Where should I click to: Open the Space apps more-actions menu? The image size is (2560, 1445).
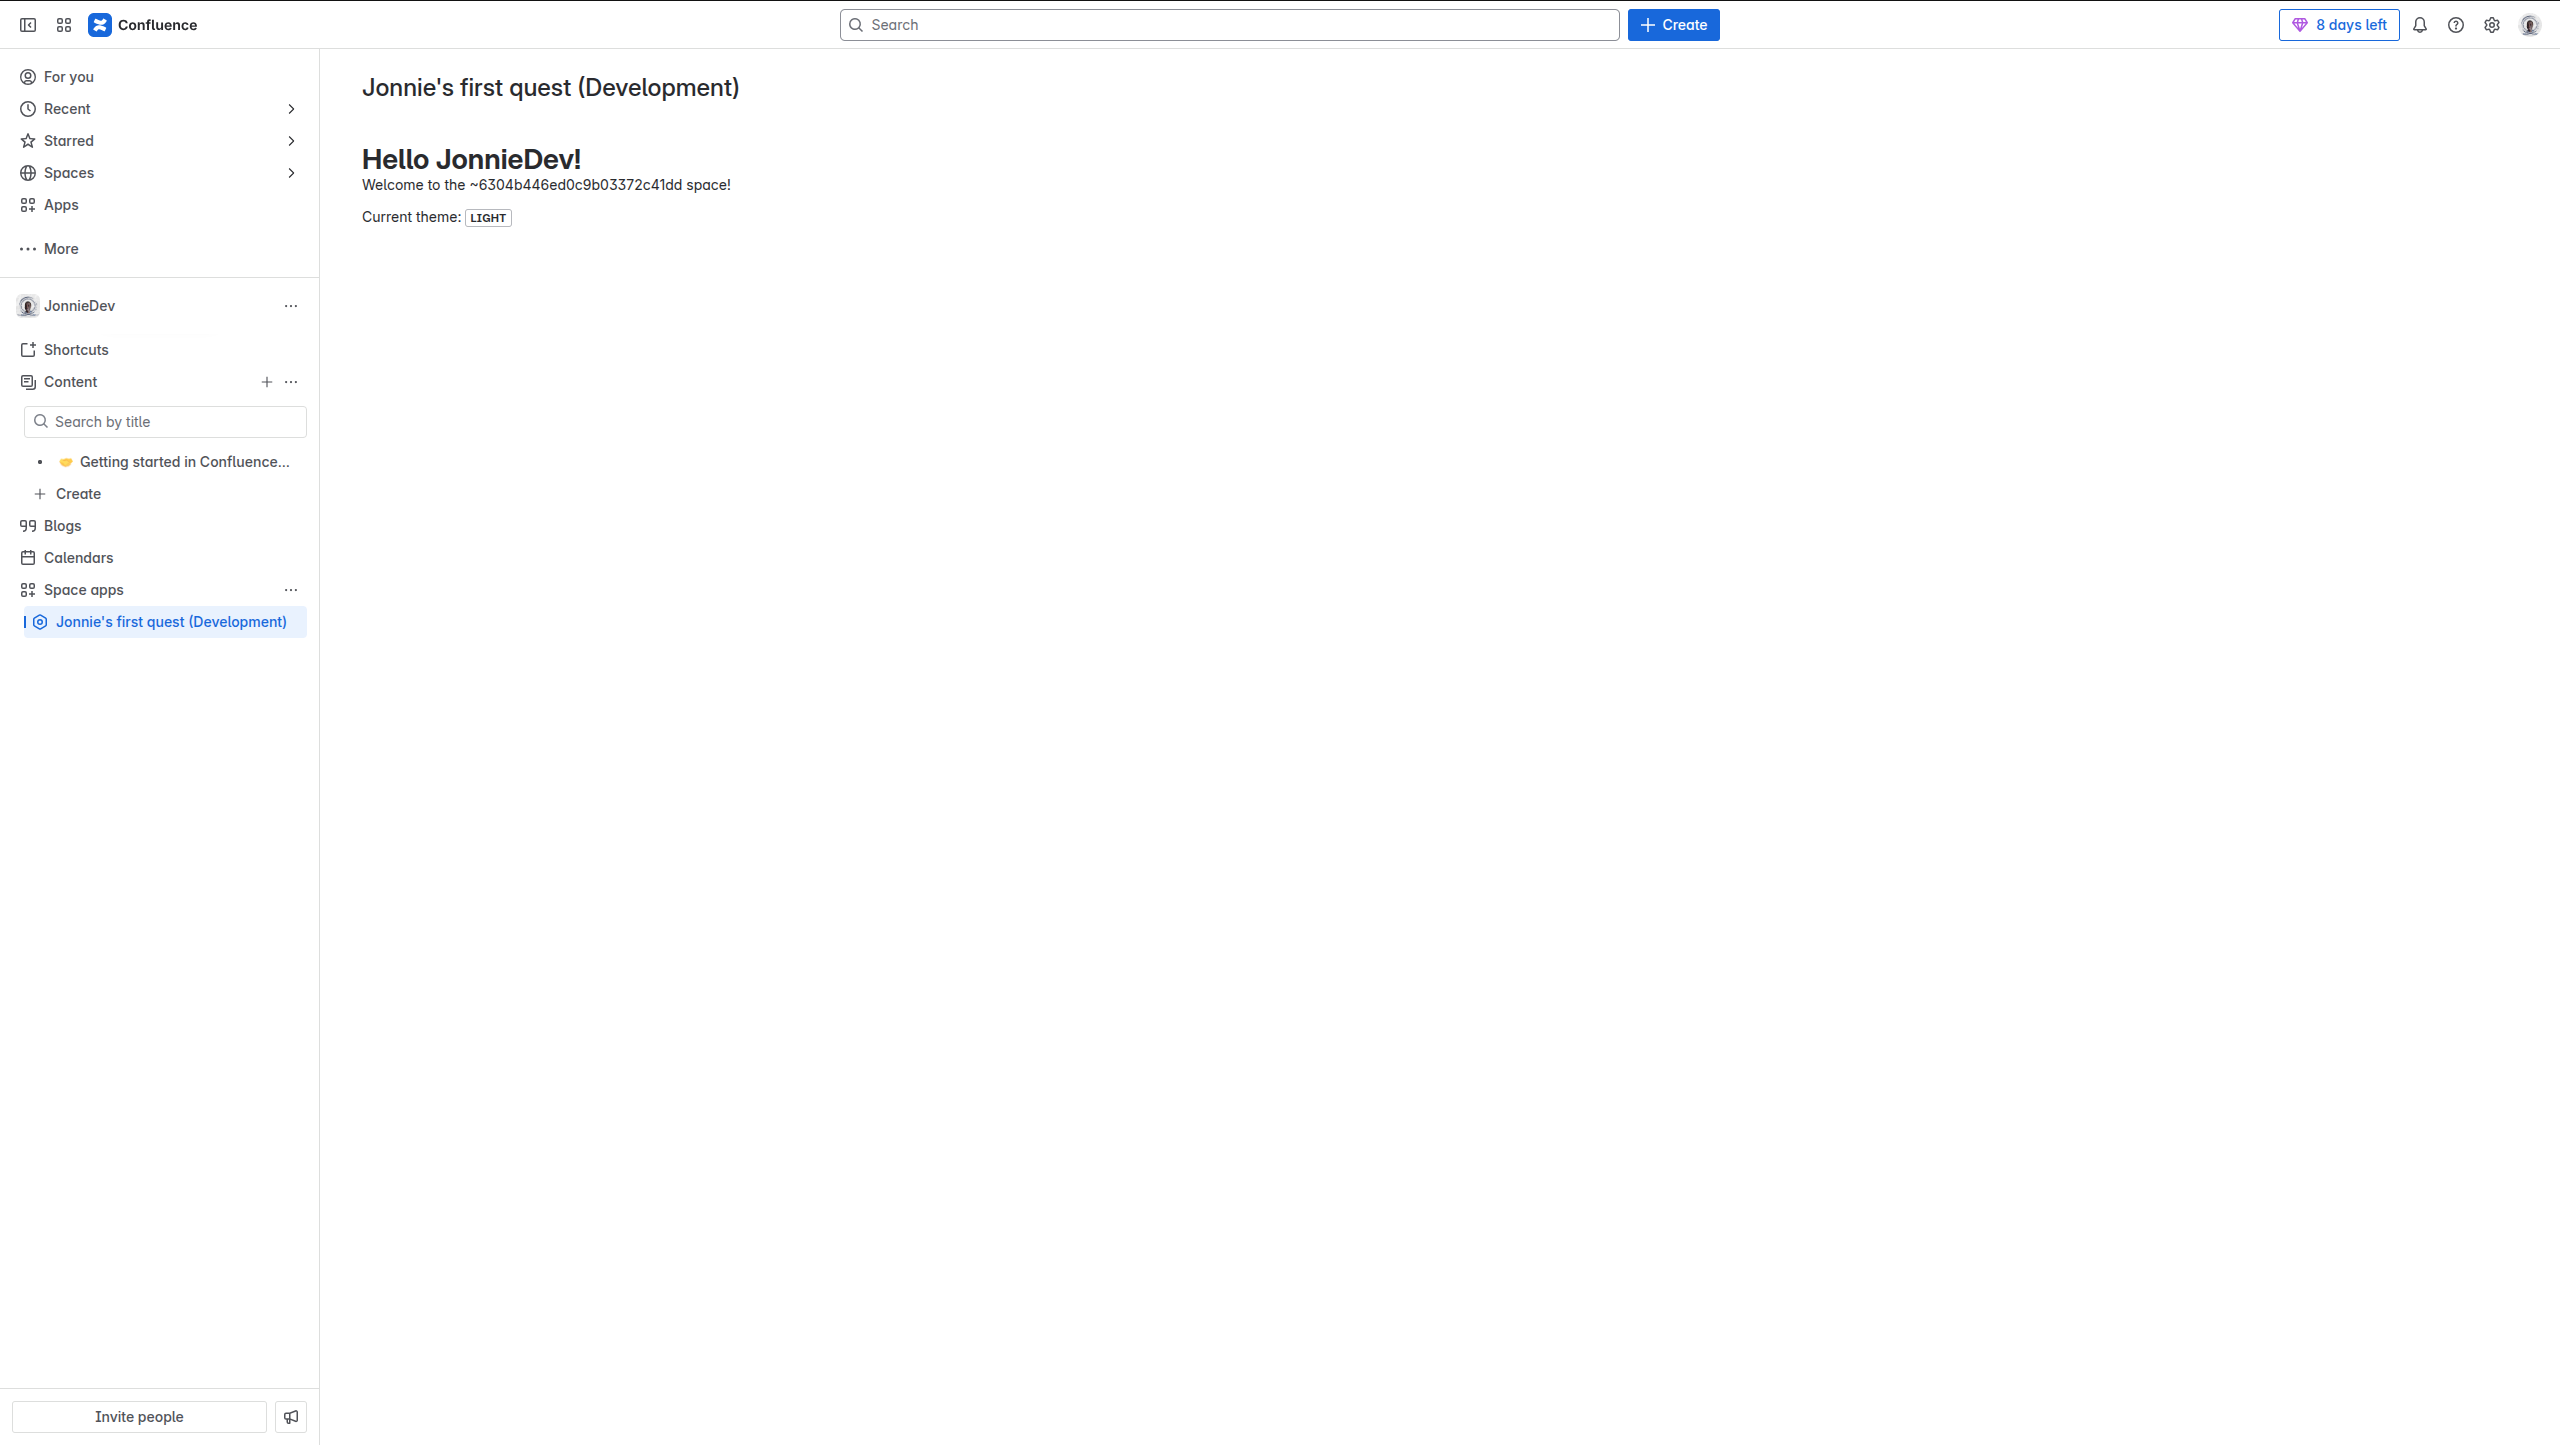point(291,590)
